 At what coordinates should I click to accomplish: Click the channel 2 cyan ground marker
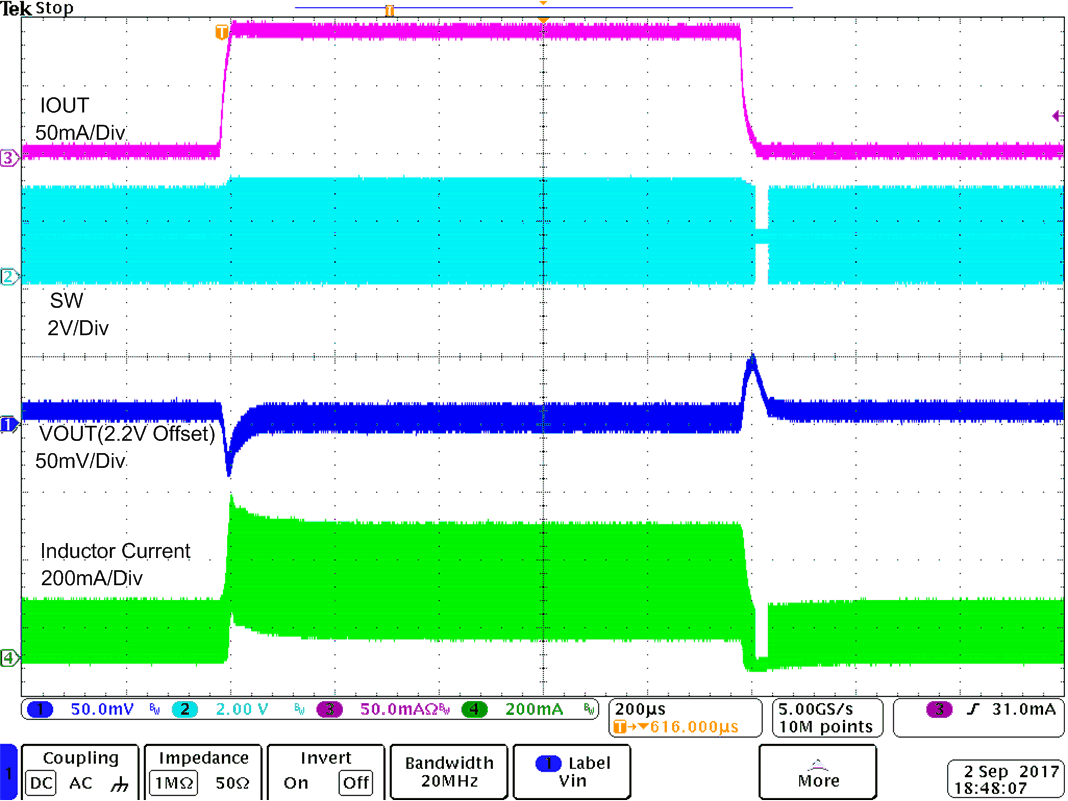coord(9,277)
